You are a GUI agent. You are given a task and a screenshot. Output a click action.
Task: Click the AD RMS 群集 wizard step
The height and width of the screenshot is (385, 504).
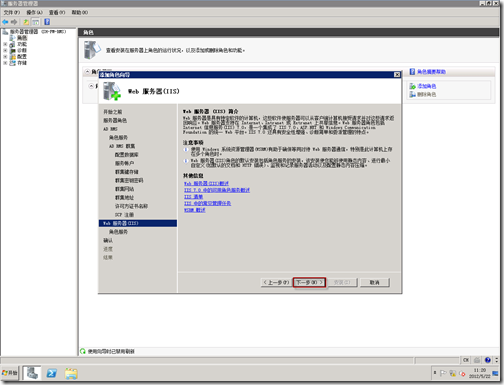tap(122, 146)
